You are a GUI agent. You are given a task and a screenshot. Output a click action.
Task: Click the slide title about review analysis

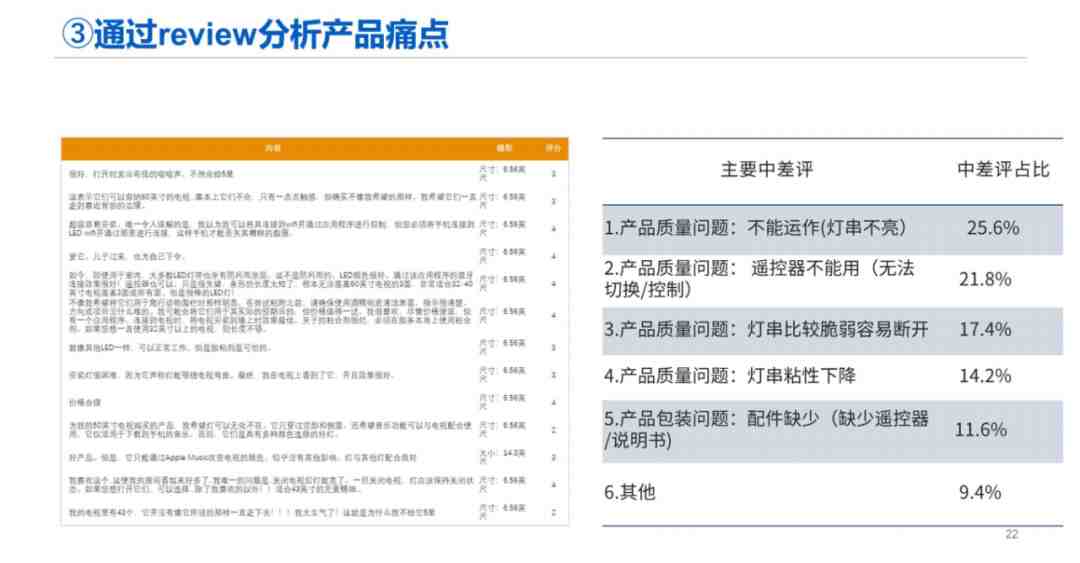[x=255, y=34]
